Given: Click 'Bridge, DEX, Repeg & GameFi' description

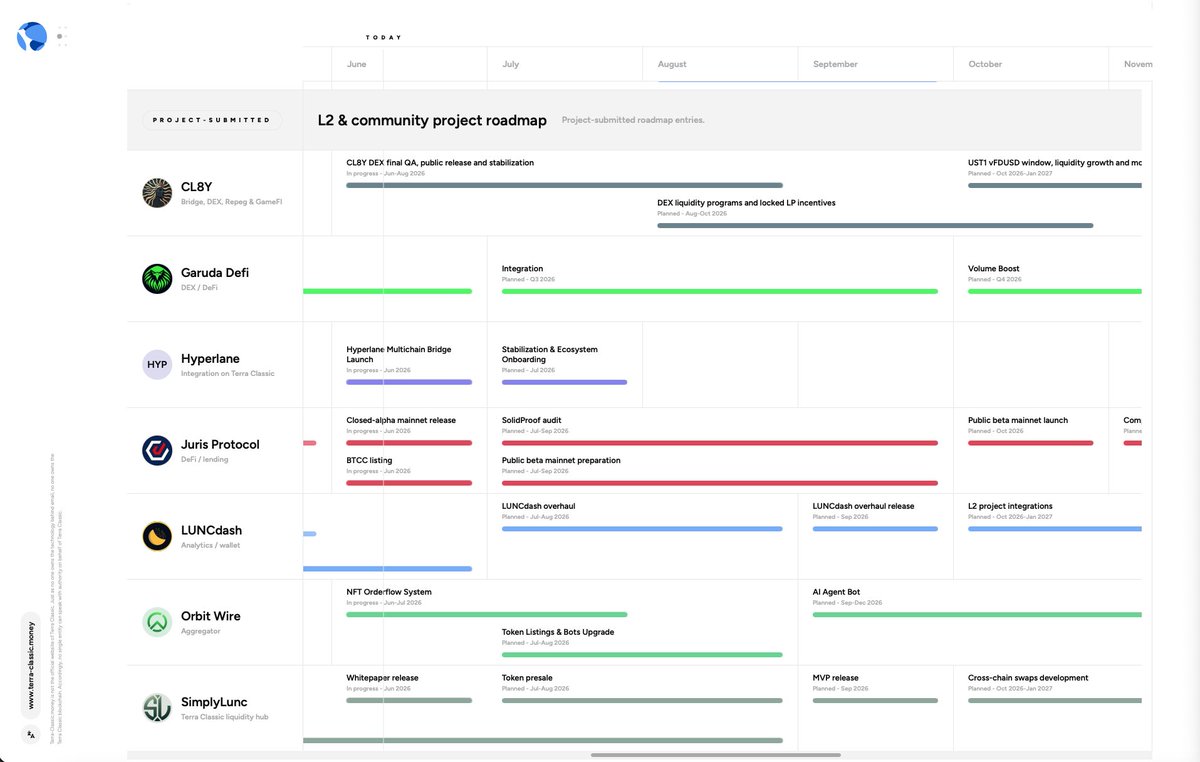Looking at the screenshot, I should (232, 202).
